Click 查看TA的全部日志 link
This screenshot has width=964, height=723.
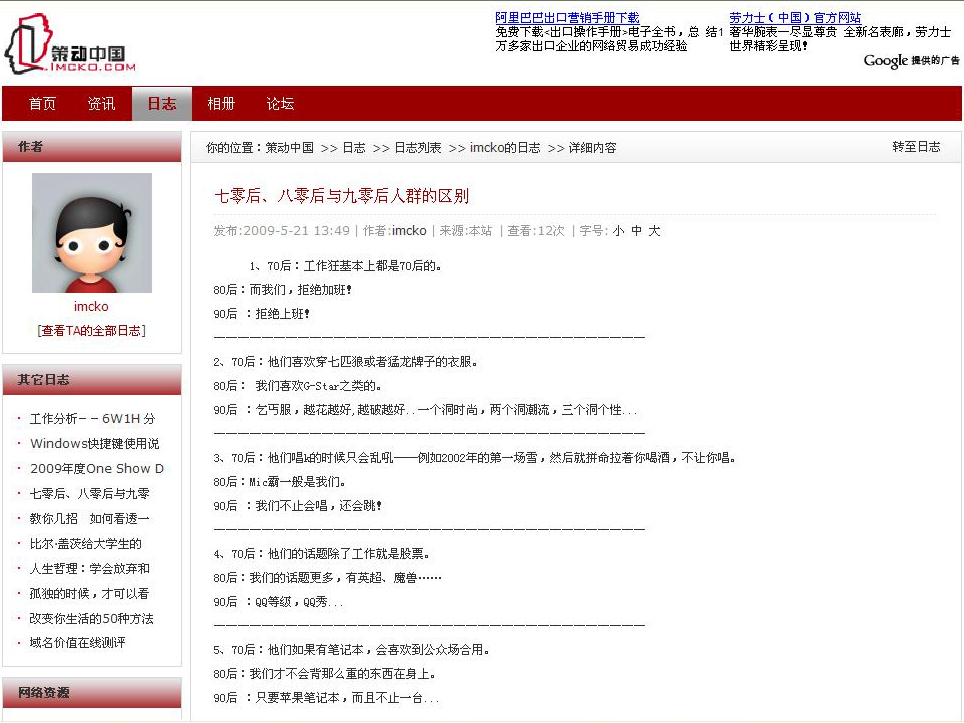(x=91, y=331)
